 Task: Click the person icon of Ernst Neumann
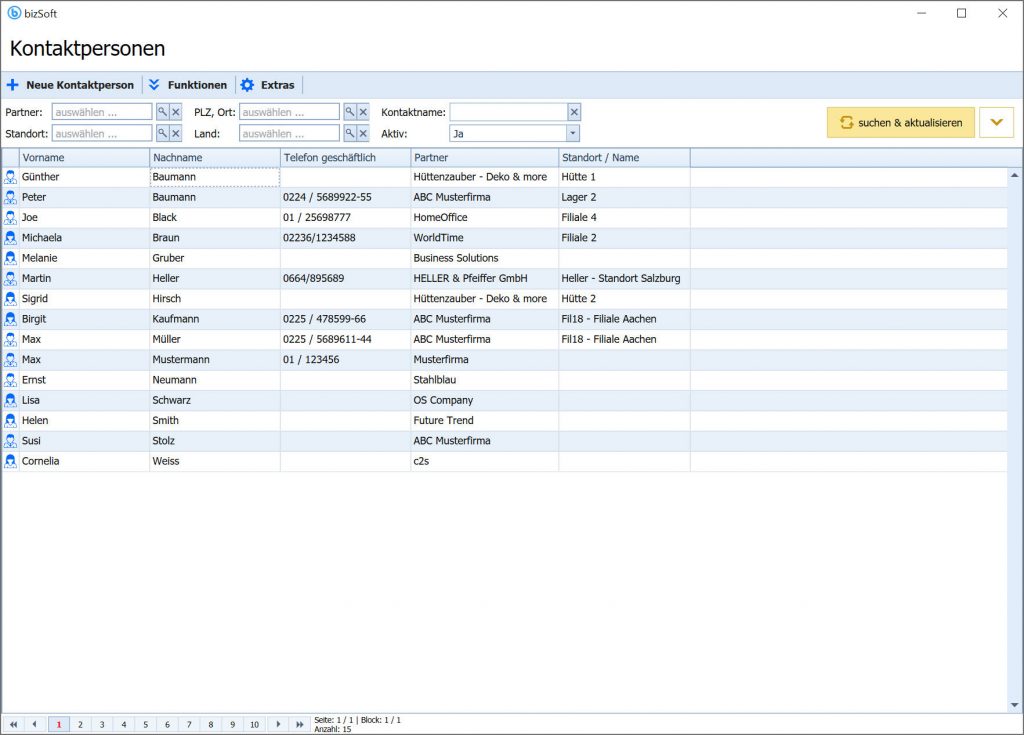(x=10, y=380)
